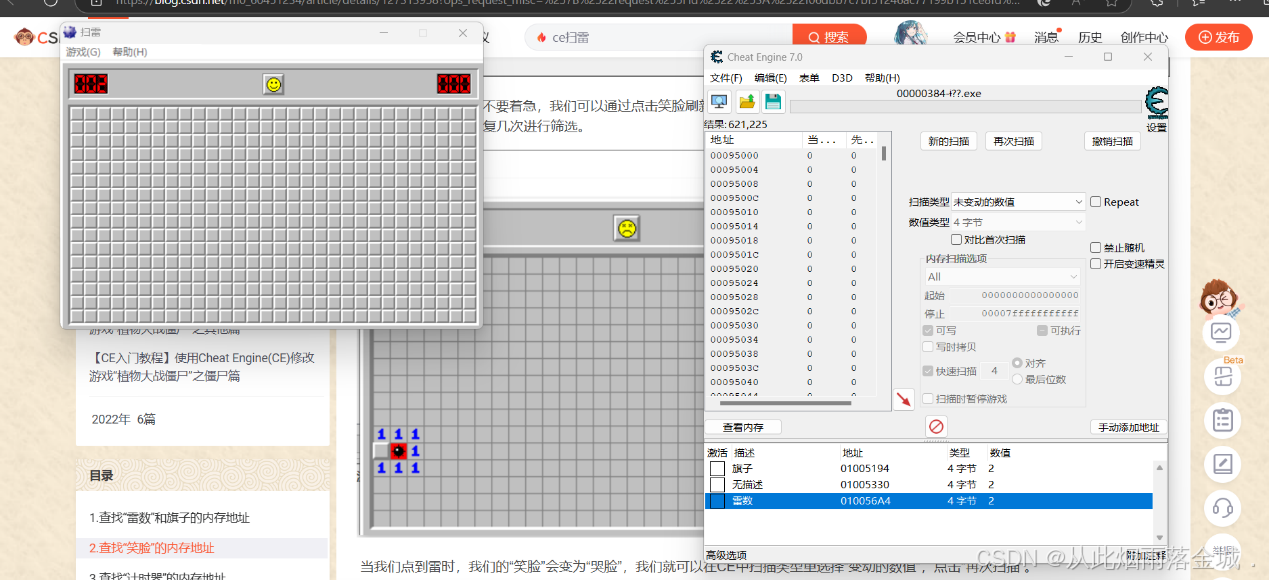Viewport: 1269px width, 580px height.
Task: Click 撤销扫描 button
Action: (x=1113, y=141)
